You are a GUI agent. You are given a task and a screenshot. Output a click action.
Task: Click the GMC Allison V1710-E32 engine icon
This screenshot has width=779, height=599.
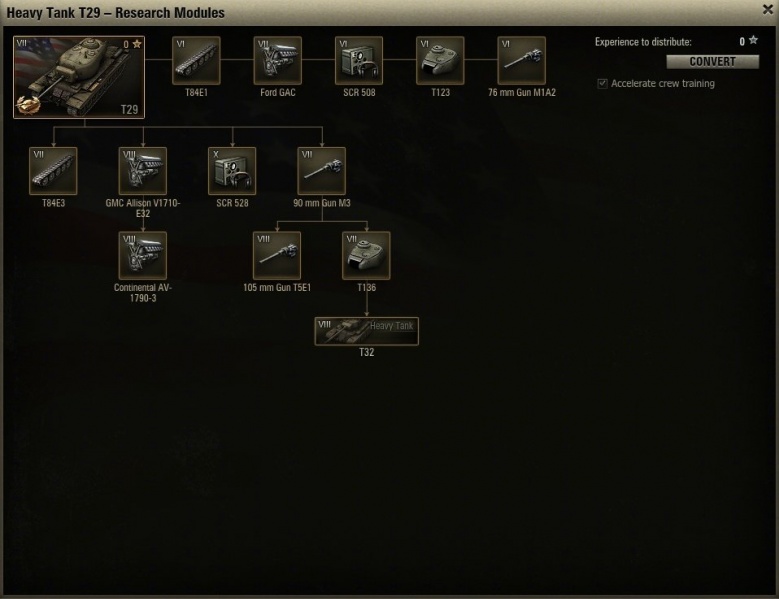143,171
